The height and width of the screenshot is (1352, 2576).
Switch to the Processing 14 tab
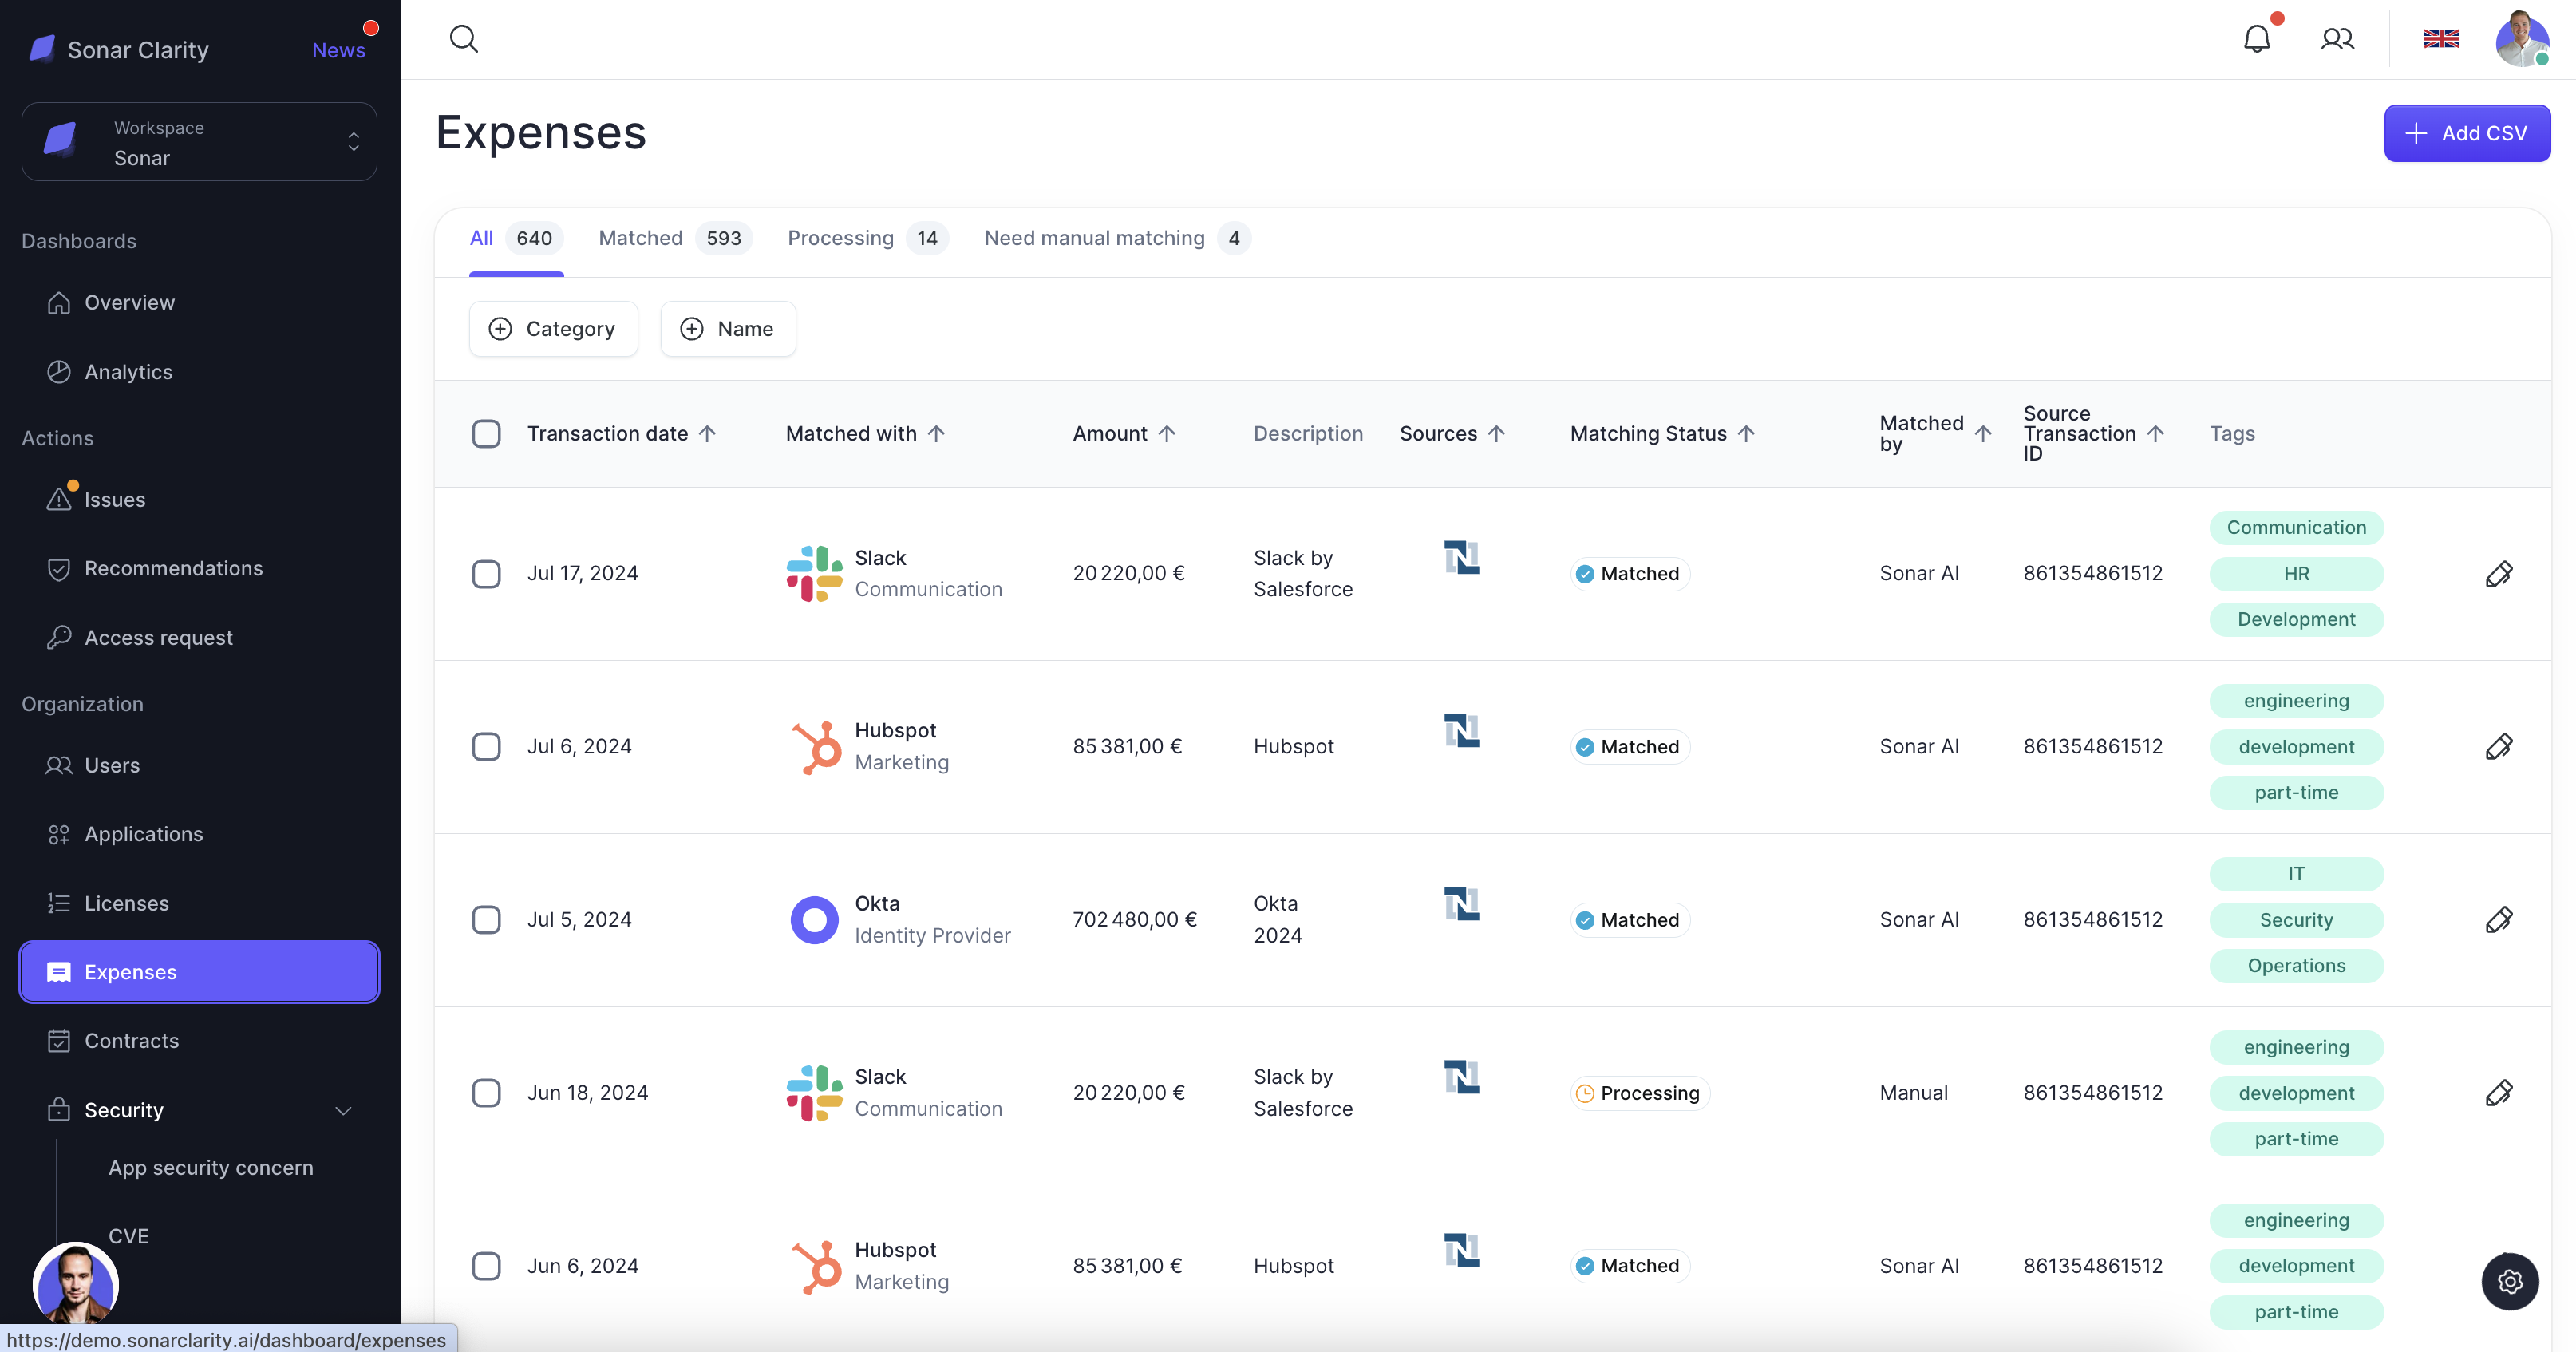pos(867,238)
